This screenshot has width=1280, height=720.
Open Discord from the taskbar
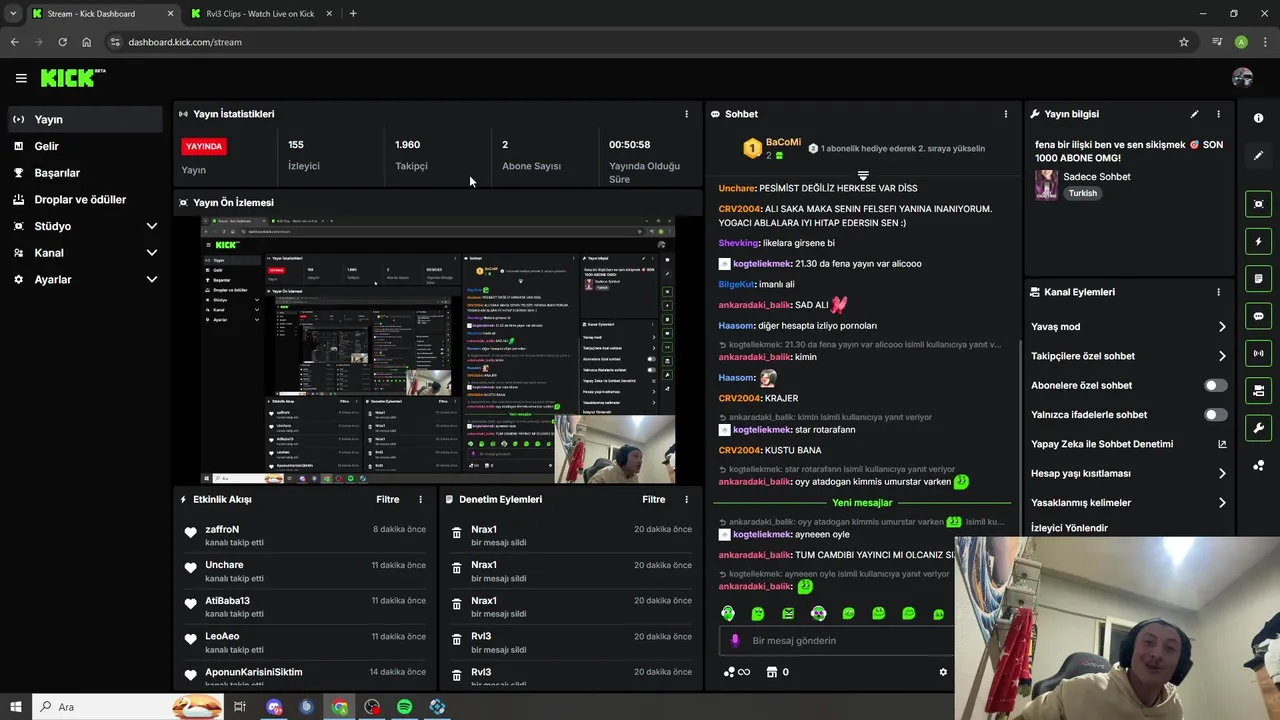tap(274, 707)
